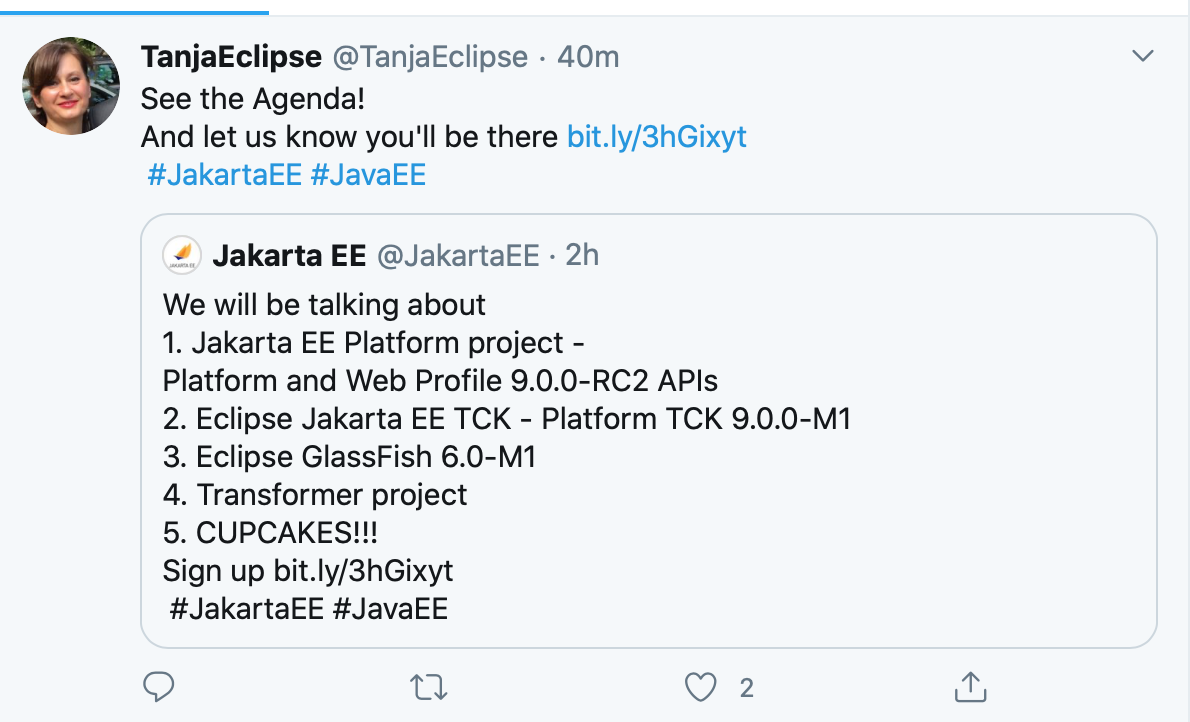This screenshot has height=722, width=1190.
Task: Click the reply speech bubble icon
Action: pos(159,686)
